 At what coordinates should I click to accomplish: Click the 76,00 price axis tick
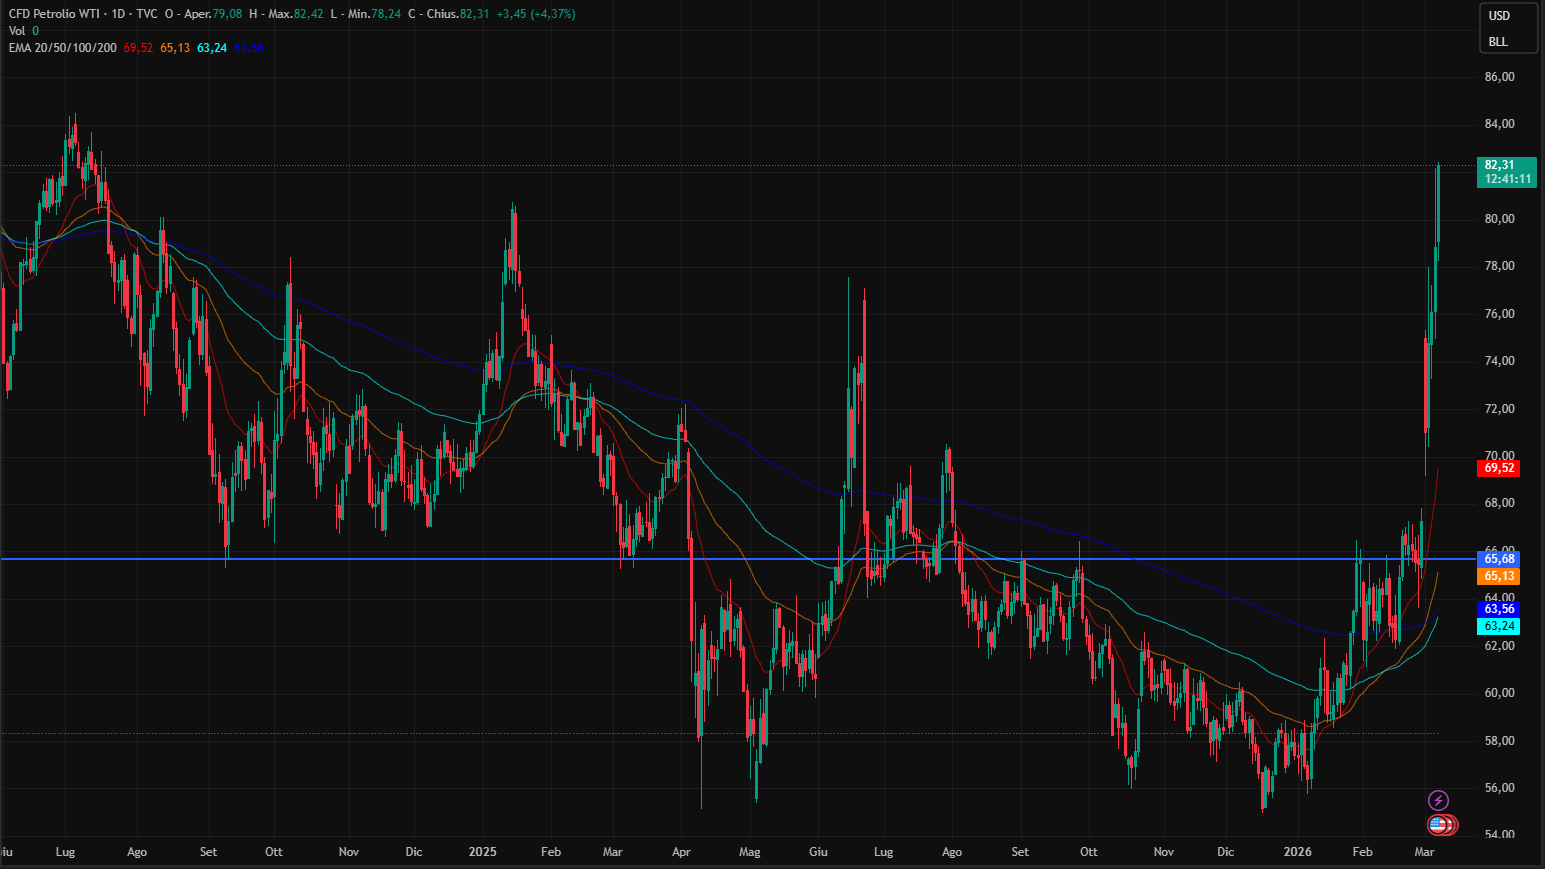[x=1500, y=314]
